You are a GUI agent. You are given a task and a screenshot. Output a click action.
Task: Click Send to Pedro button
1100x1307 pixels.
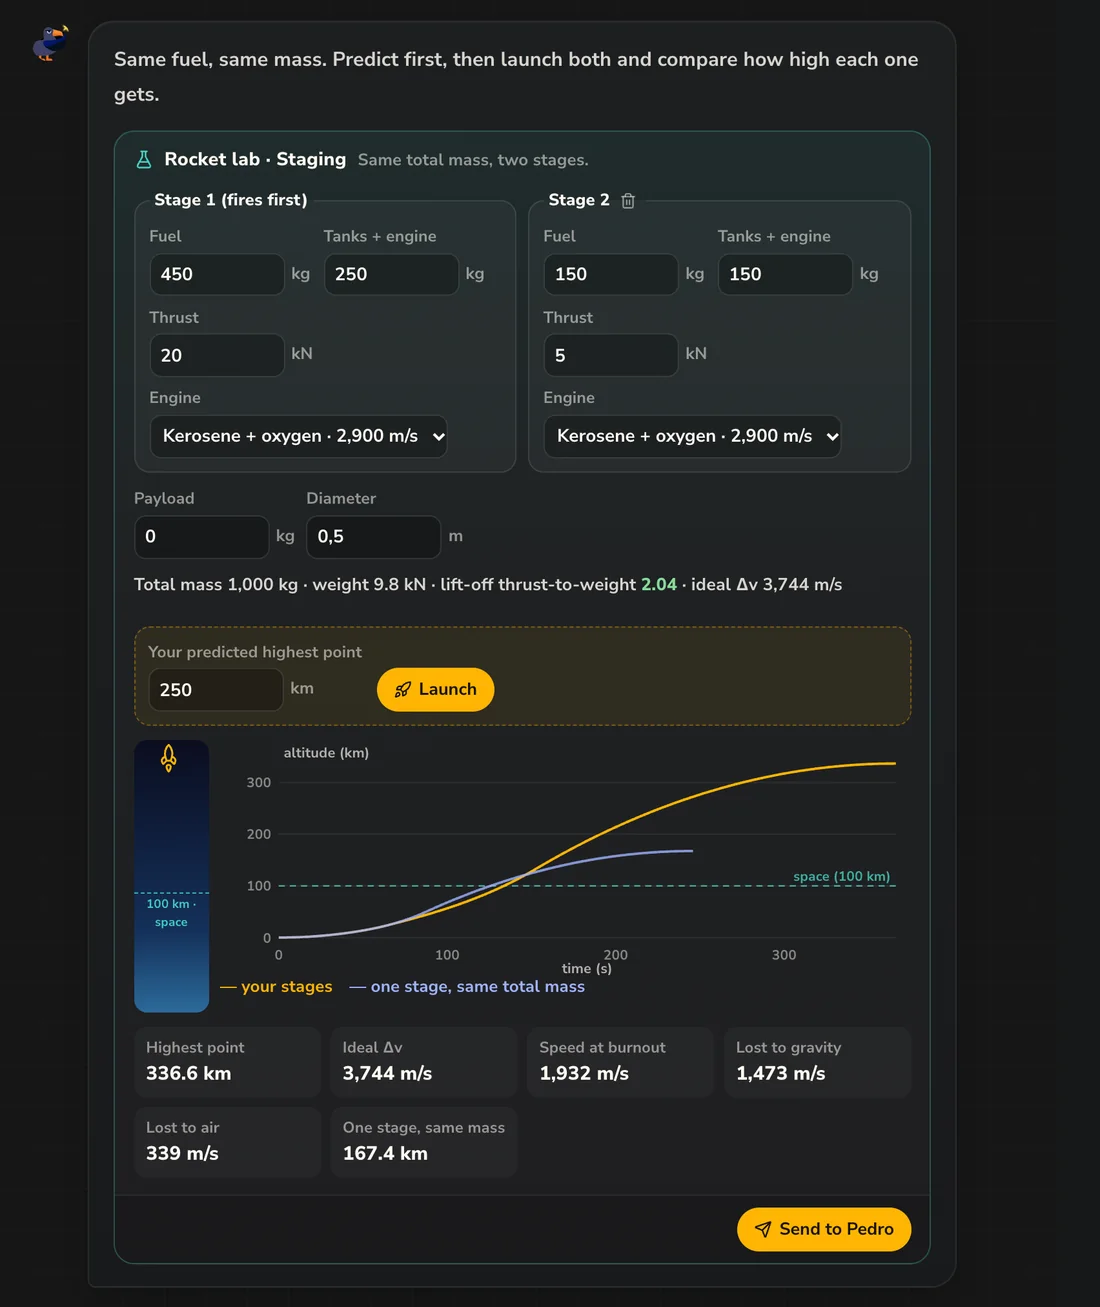click(824, 1229)
